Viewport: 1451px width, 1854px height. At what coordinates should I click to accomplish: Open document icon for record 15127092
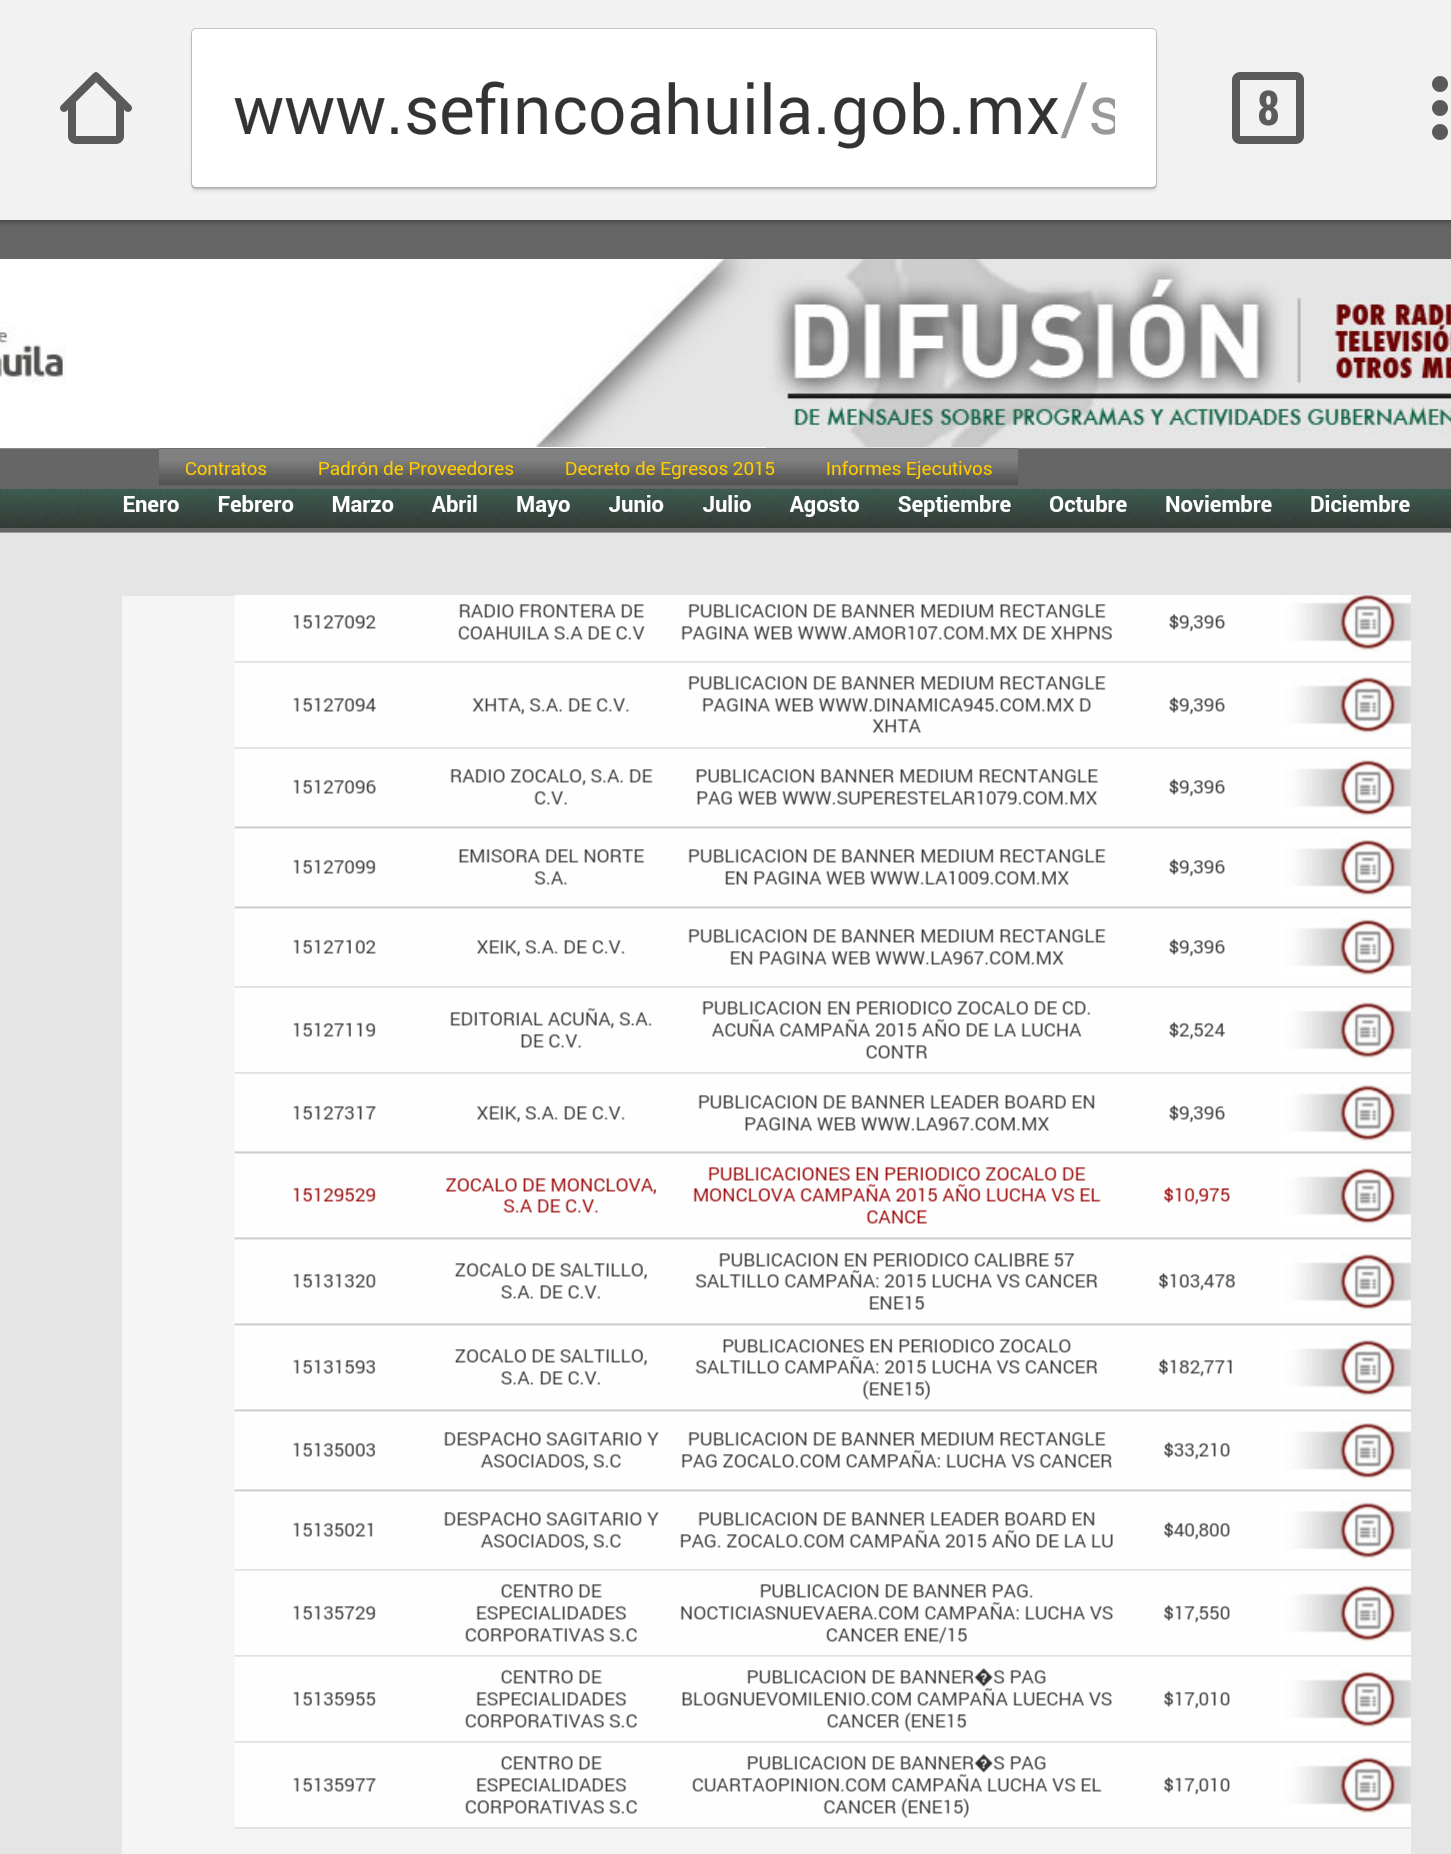1367,622
